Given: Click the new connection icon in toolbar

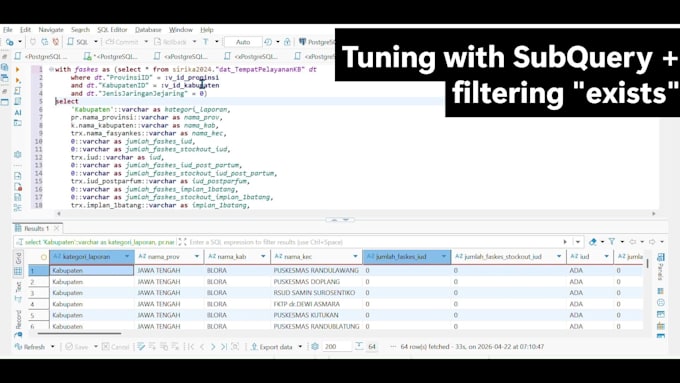Looking at the screenshot, I should (x=10, y=42).
